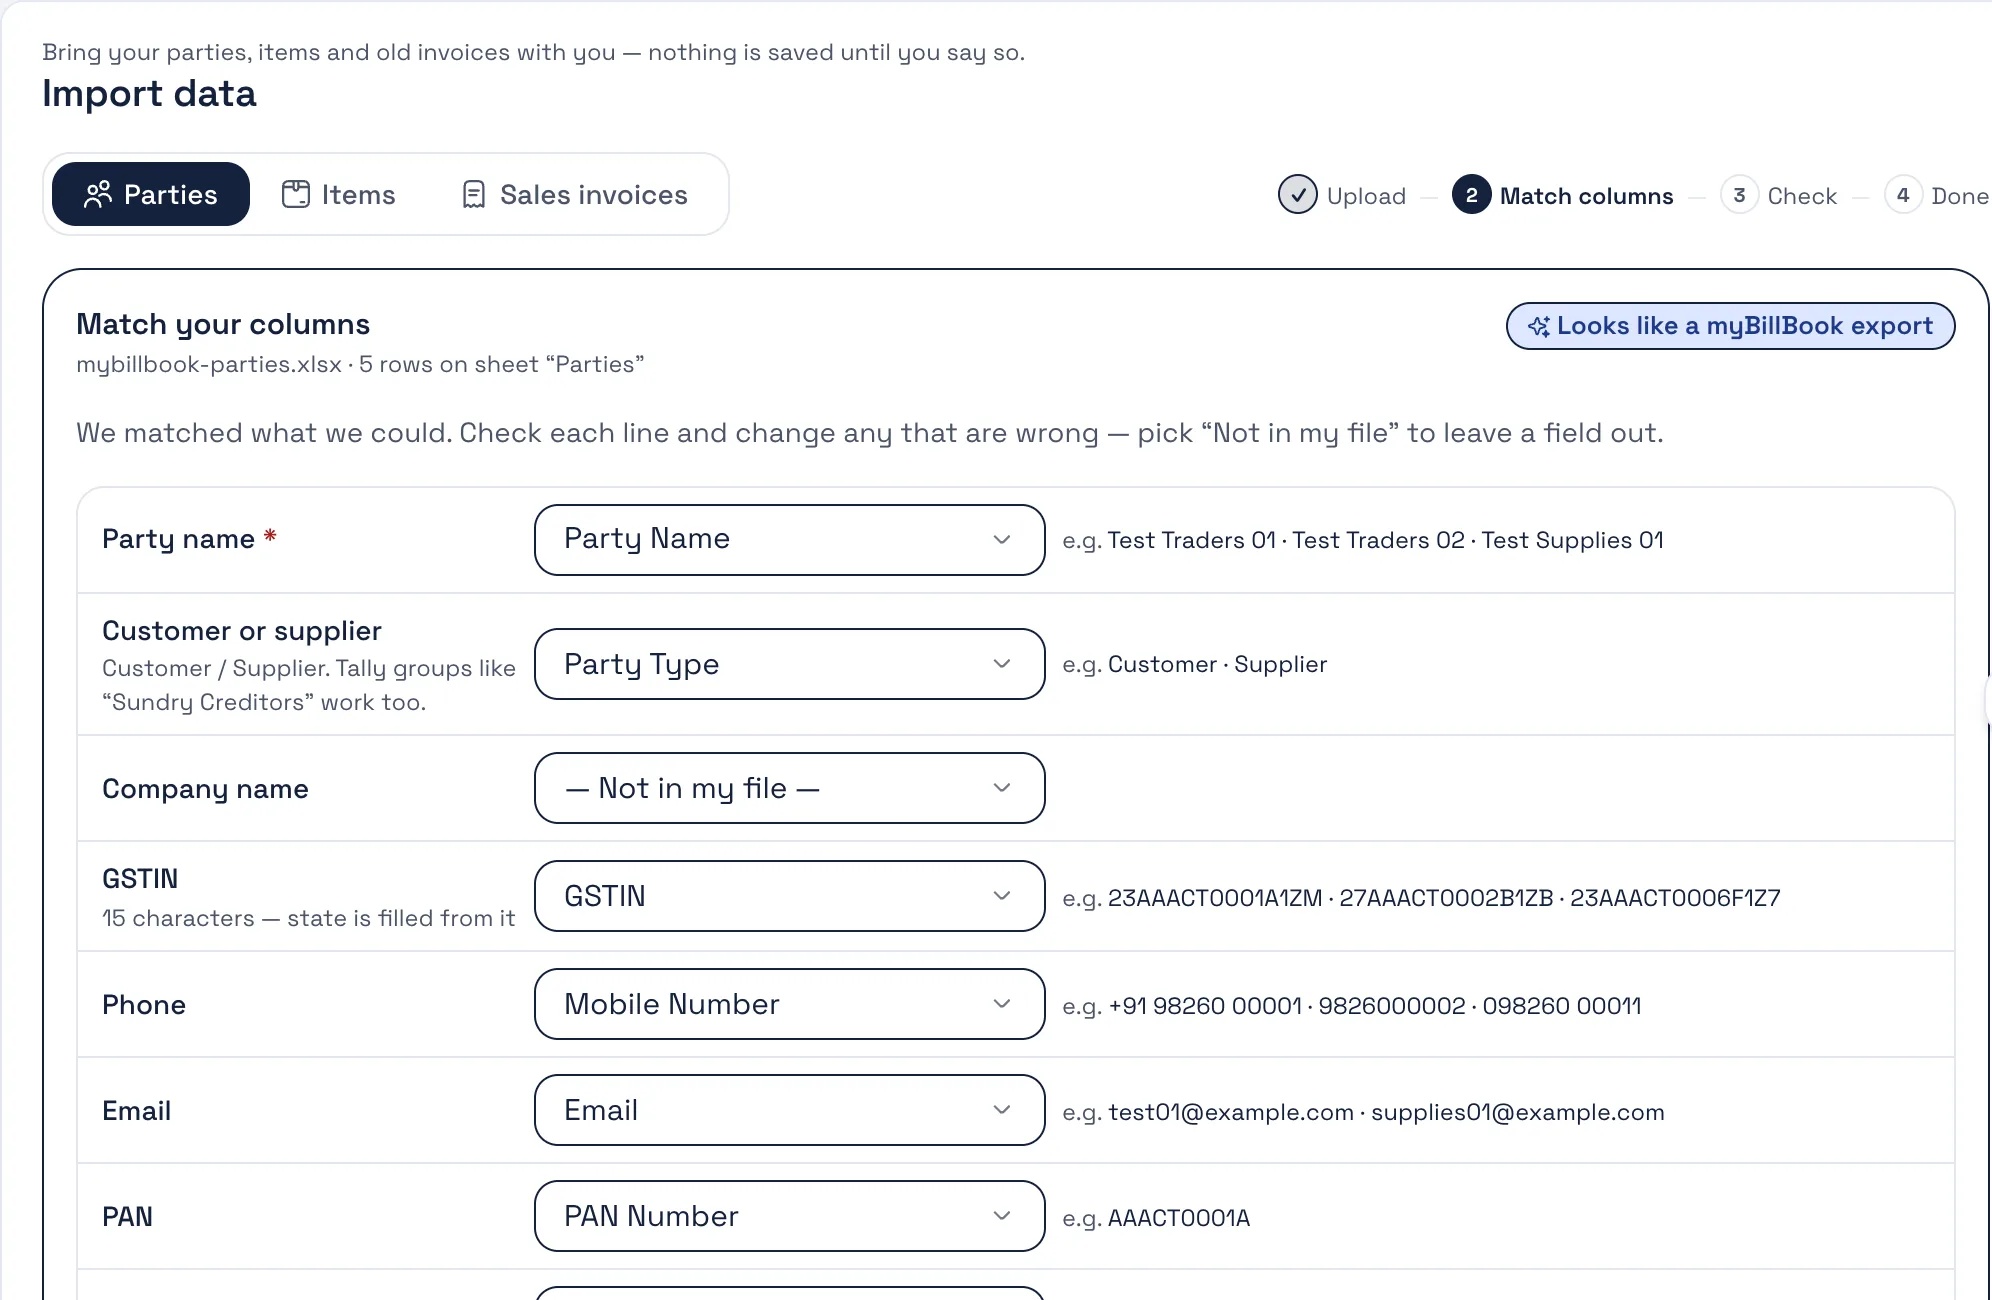Click the Match columns step label

pos(1586,196)
